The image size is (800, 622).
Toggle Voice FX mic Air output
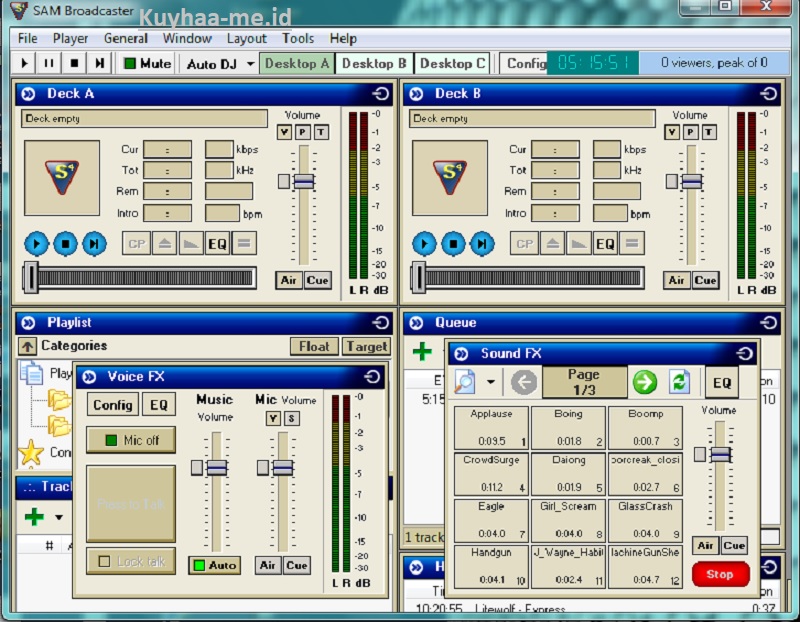tap(268, 565)
